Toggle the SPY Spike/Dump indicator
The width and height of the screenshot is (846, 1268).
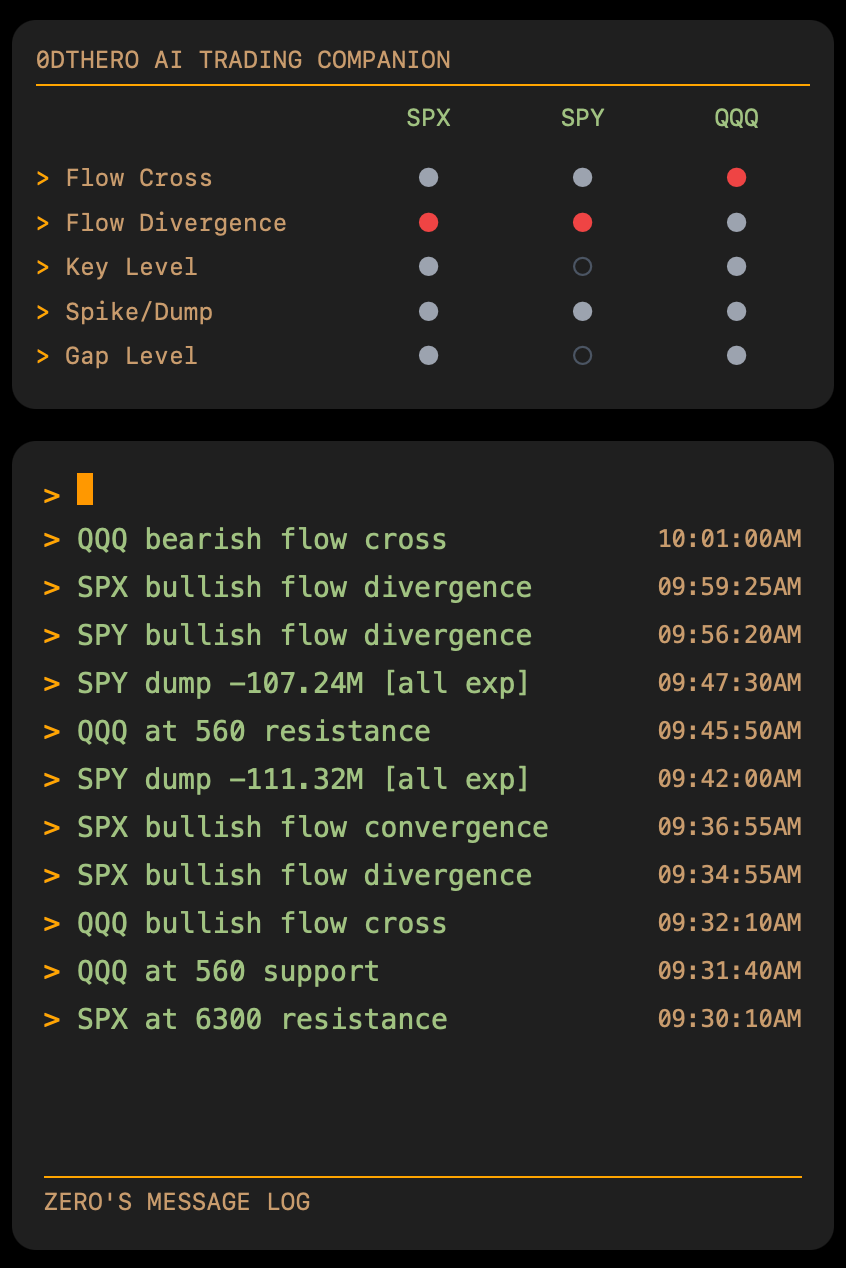(x=582, y=311)
